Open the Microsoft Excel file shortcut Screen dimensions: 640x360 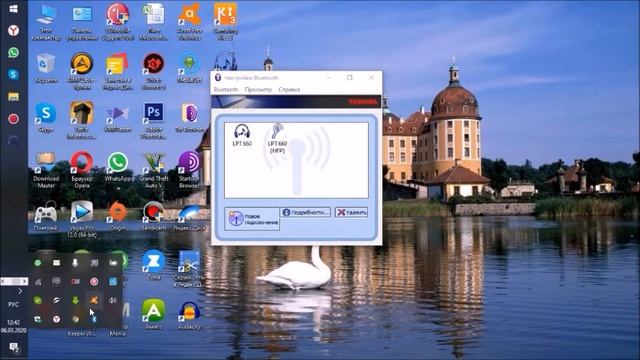(154, 22)
